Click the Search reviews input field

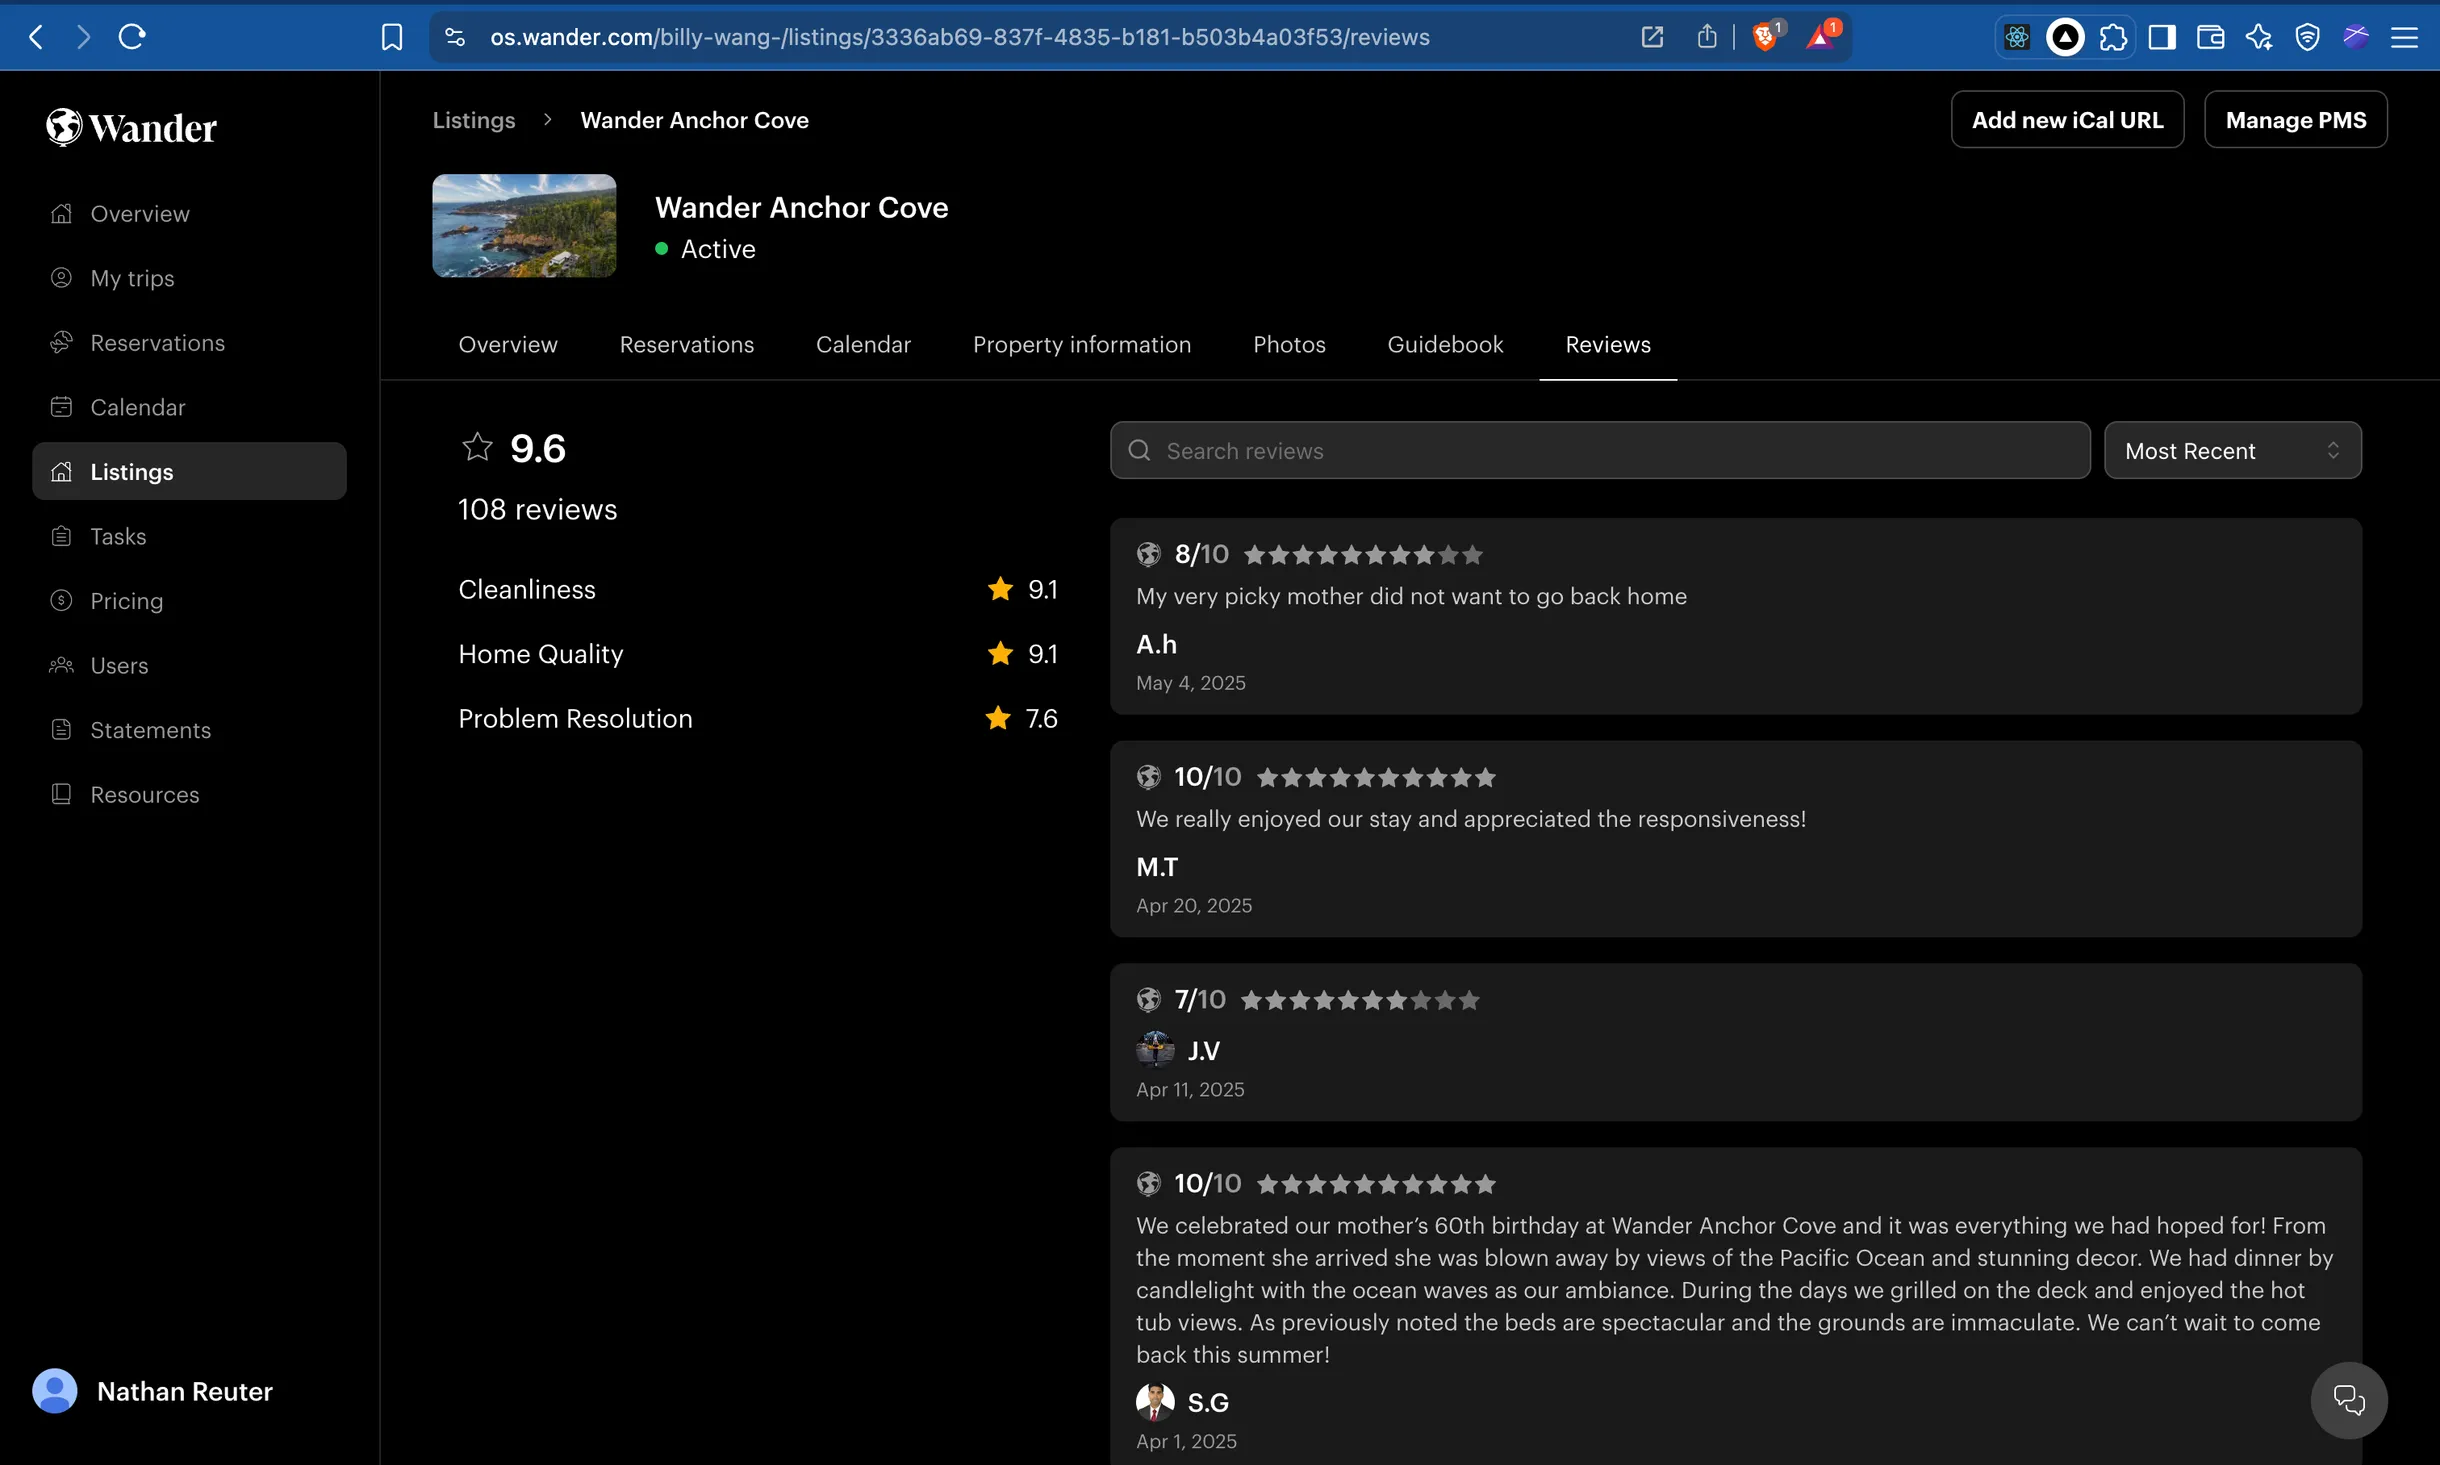1600,451
